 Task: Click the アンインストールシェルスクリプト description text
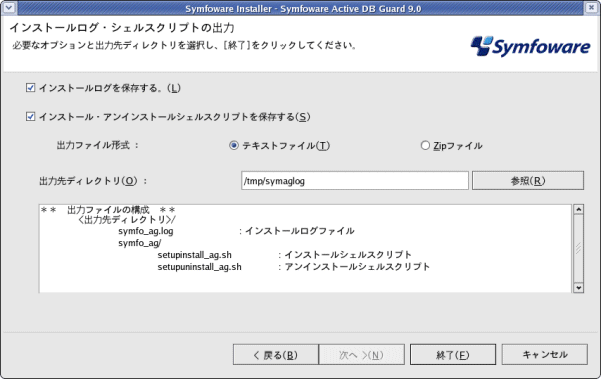pyautogui.click(x=357, y=267)
